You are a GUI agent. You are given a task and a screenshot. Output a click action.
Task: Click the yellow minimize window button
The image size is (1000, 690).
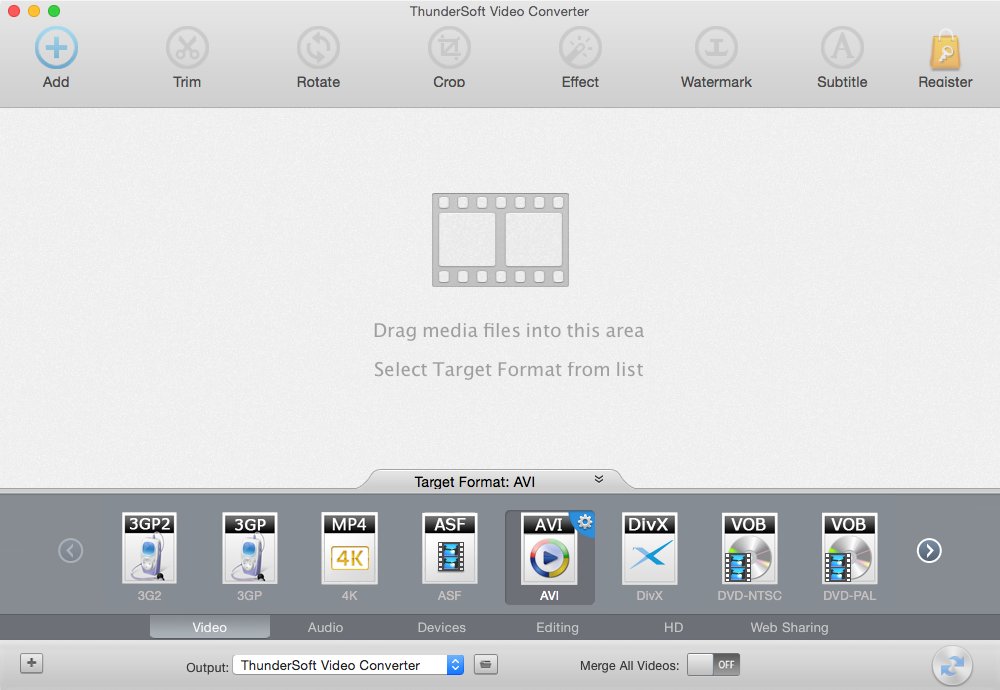point(34,11)
